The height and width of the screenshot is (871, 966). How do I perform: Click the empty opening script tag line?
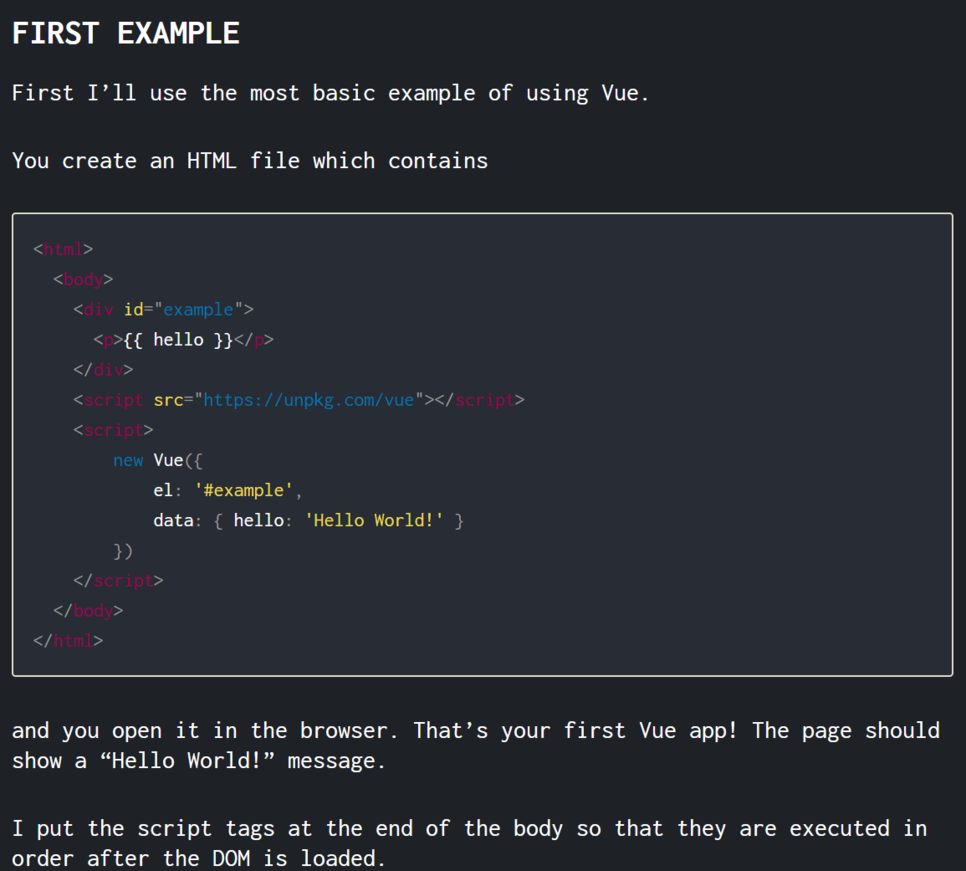(x=113, y=430)
